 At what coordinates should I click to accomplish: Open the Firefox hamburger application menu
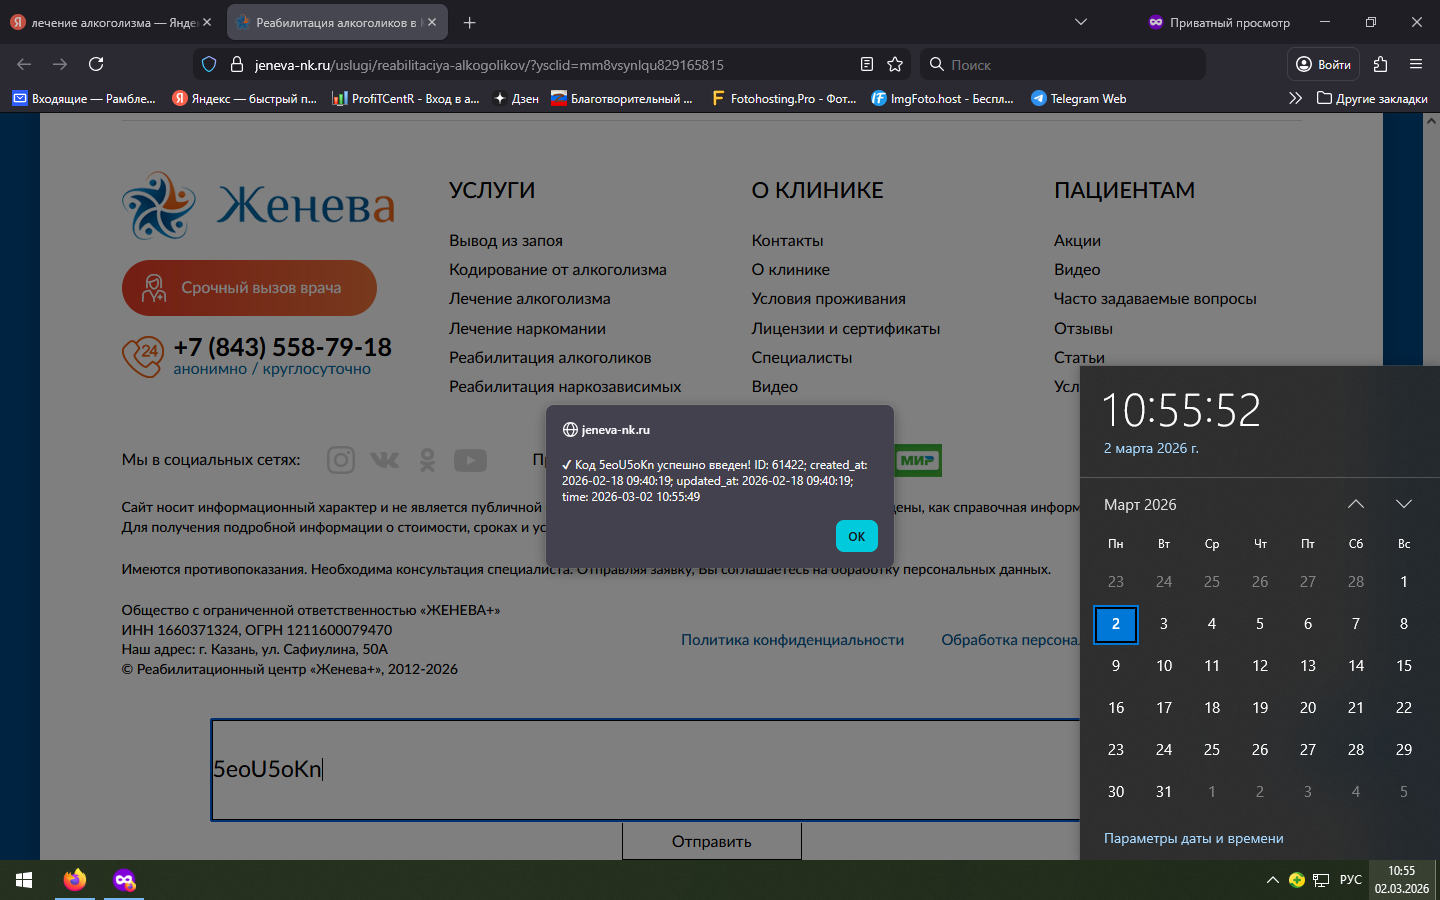tap(1415, 64)
